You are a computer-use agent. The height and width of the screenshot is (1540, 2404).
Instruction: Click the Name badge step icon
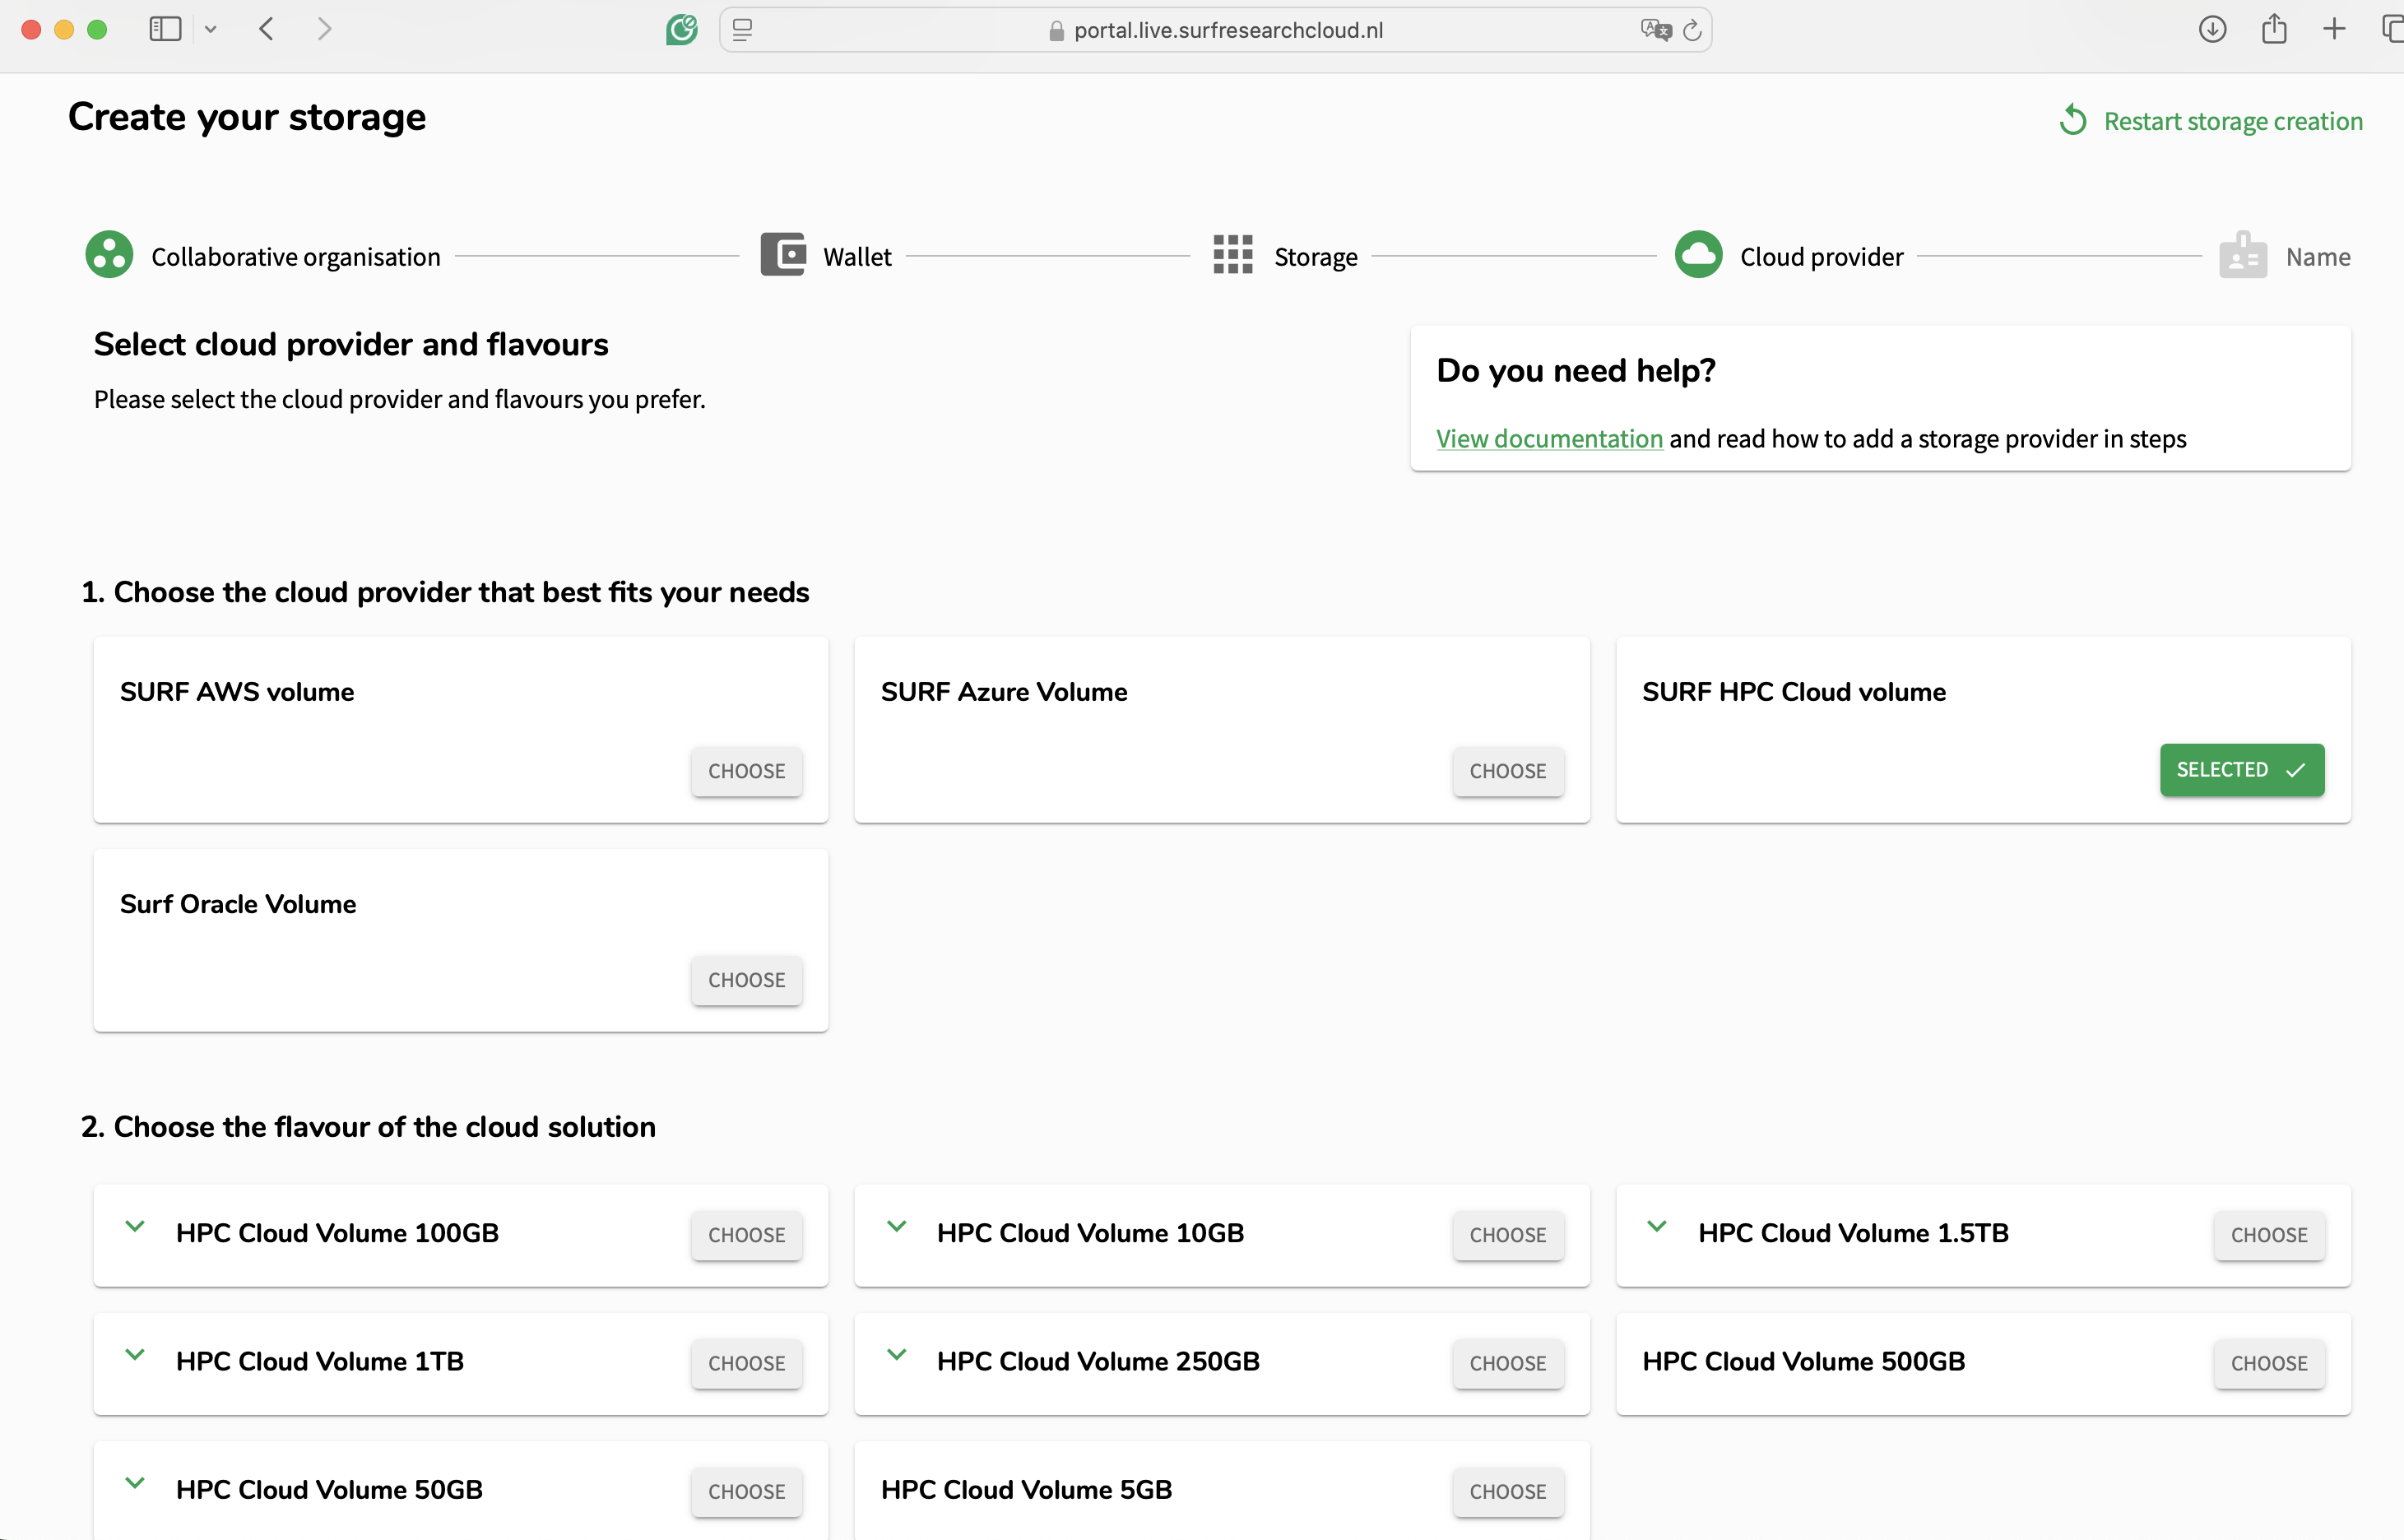point(2243,255)
